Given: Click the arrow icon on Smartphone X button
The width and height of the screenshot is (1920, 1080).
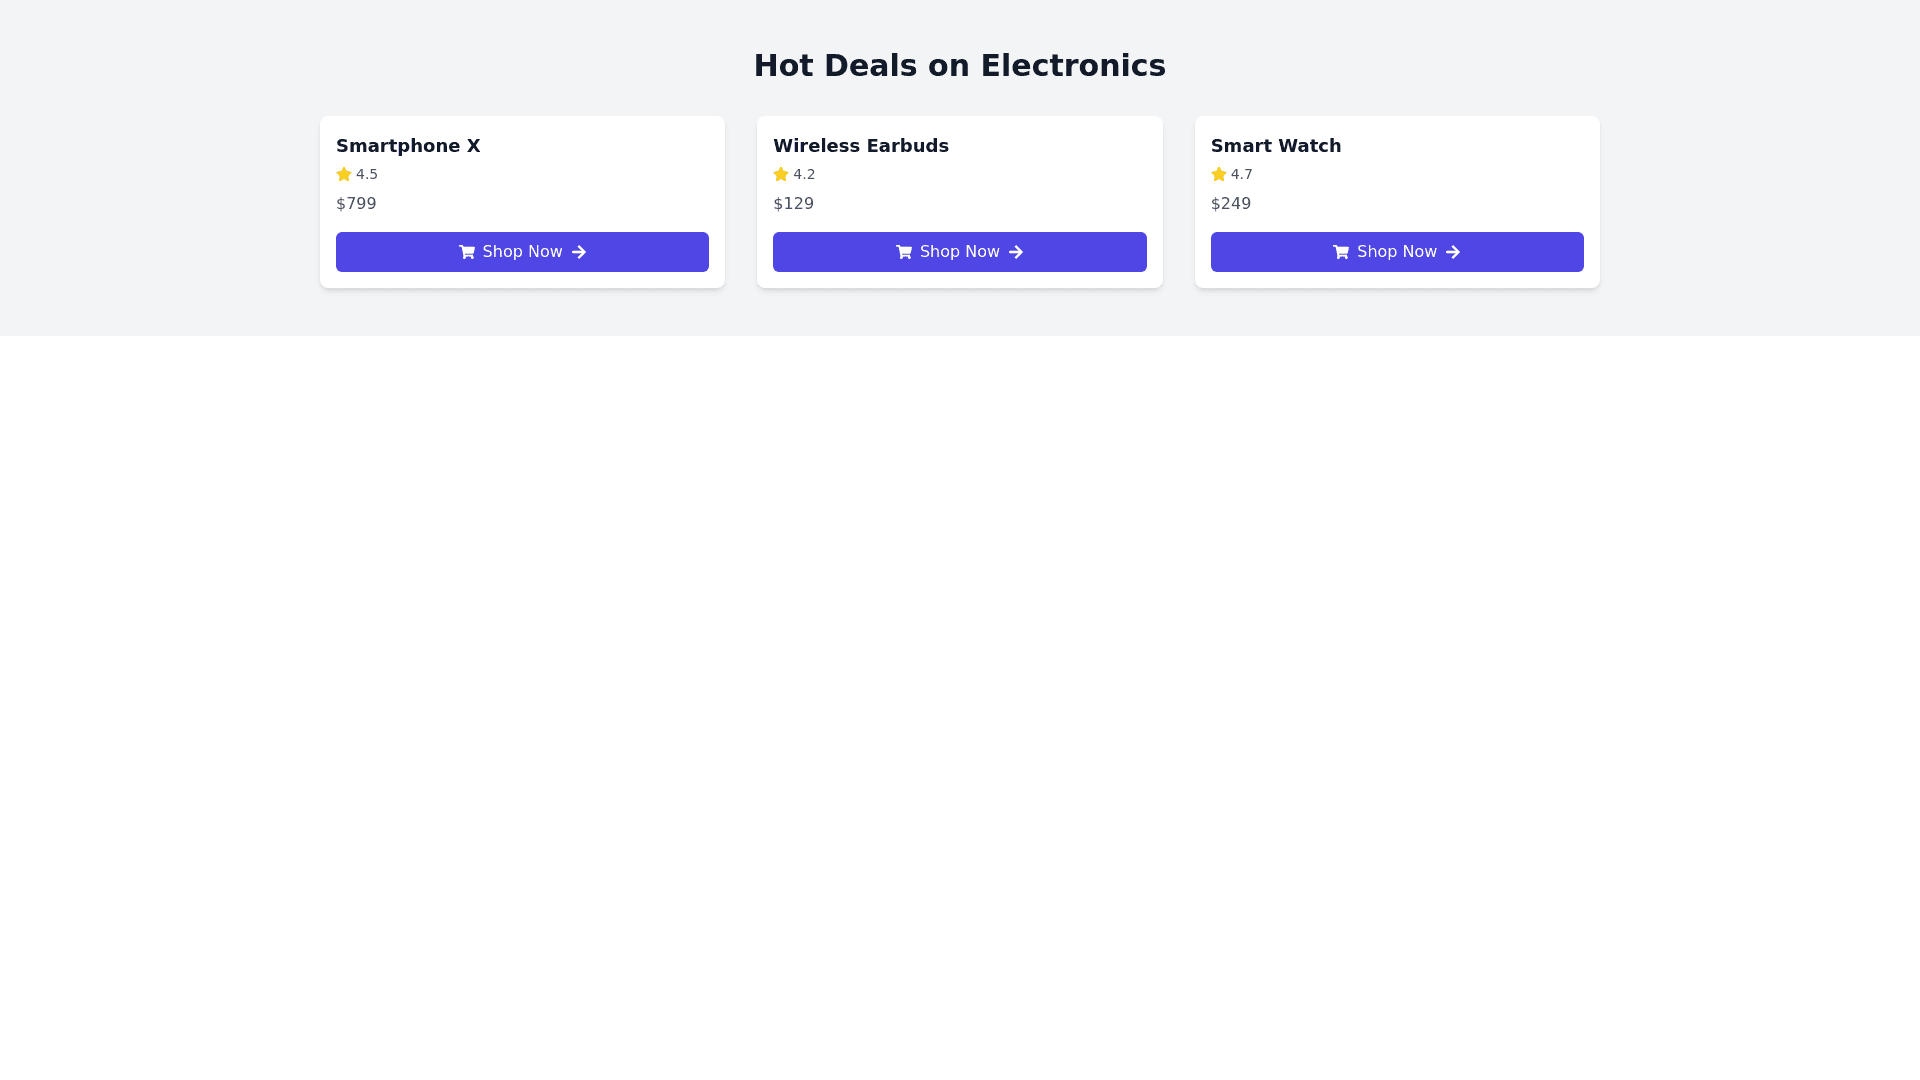Looking at the screenshot, I should point(579,252).
